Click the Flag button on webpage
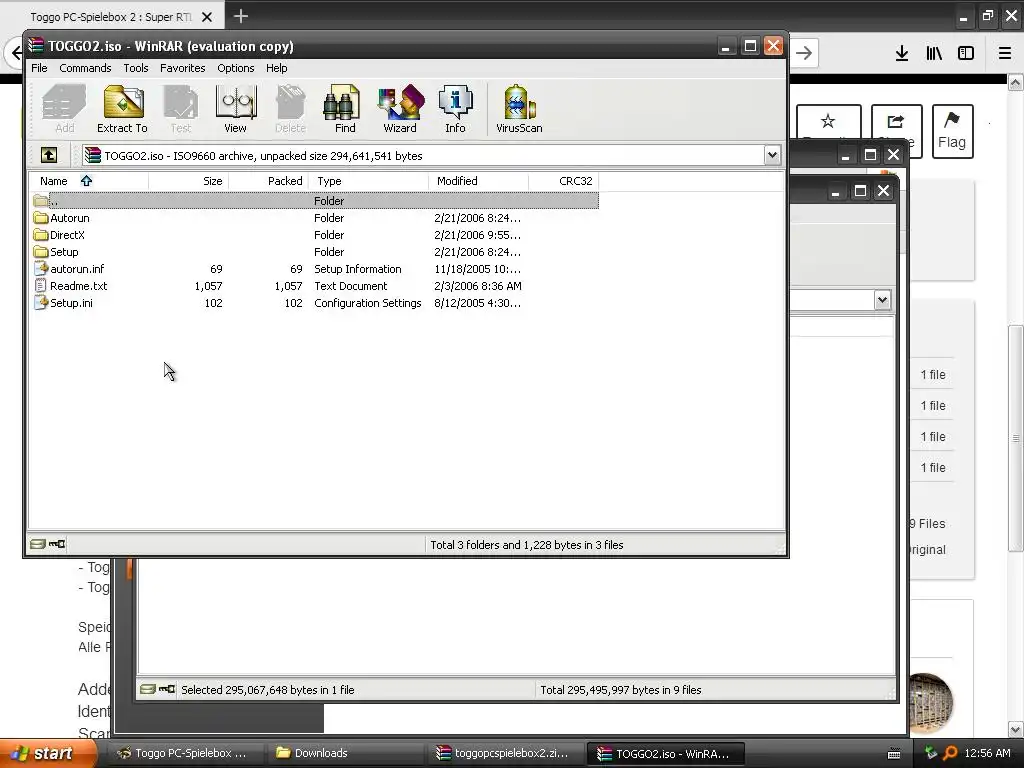 point(952,131)
